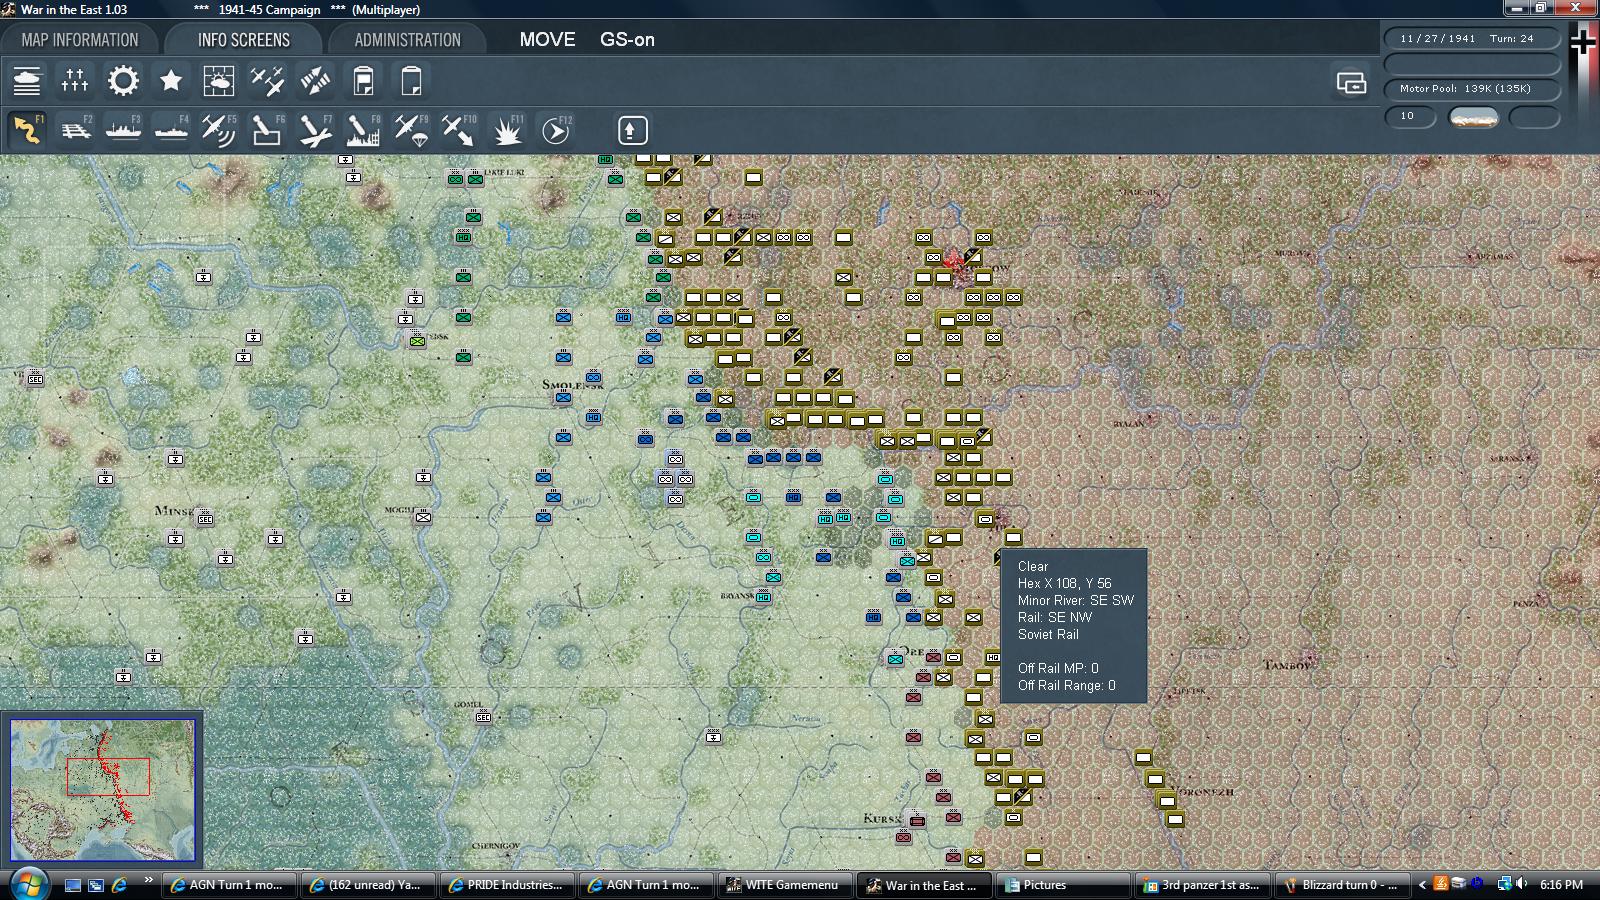Toggle the window overlay icon near date panel

click(1351, 82)
